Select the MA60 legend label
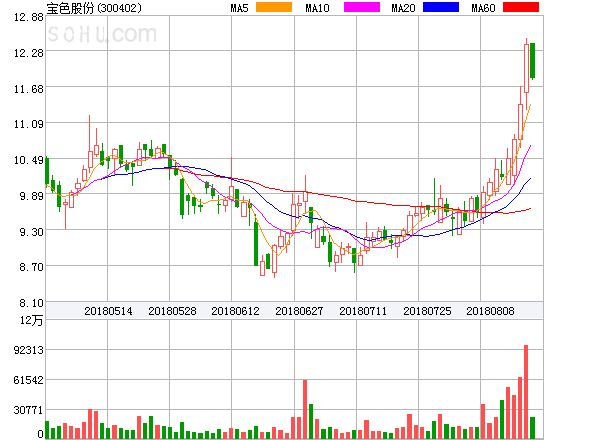 pos(483,8)
